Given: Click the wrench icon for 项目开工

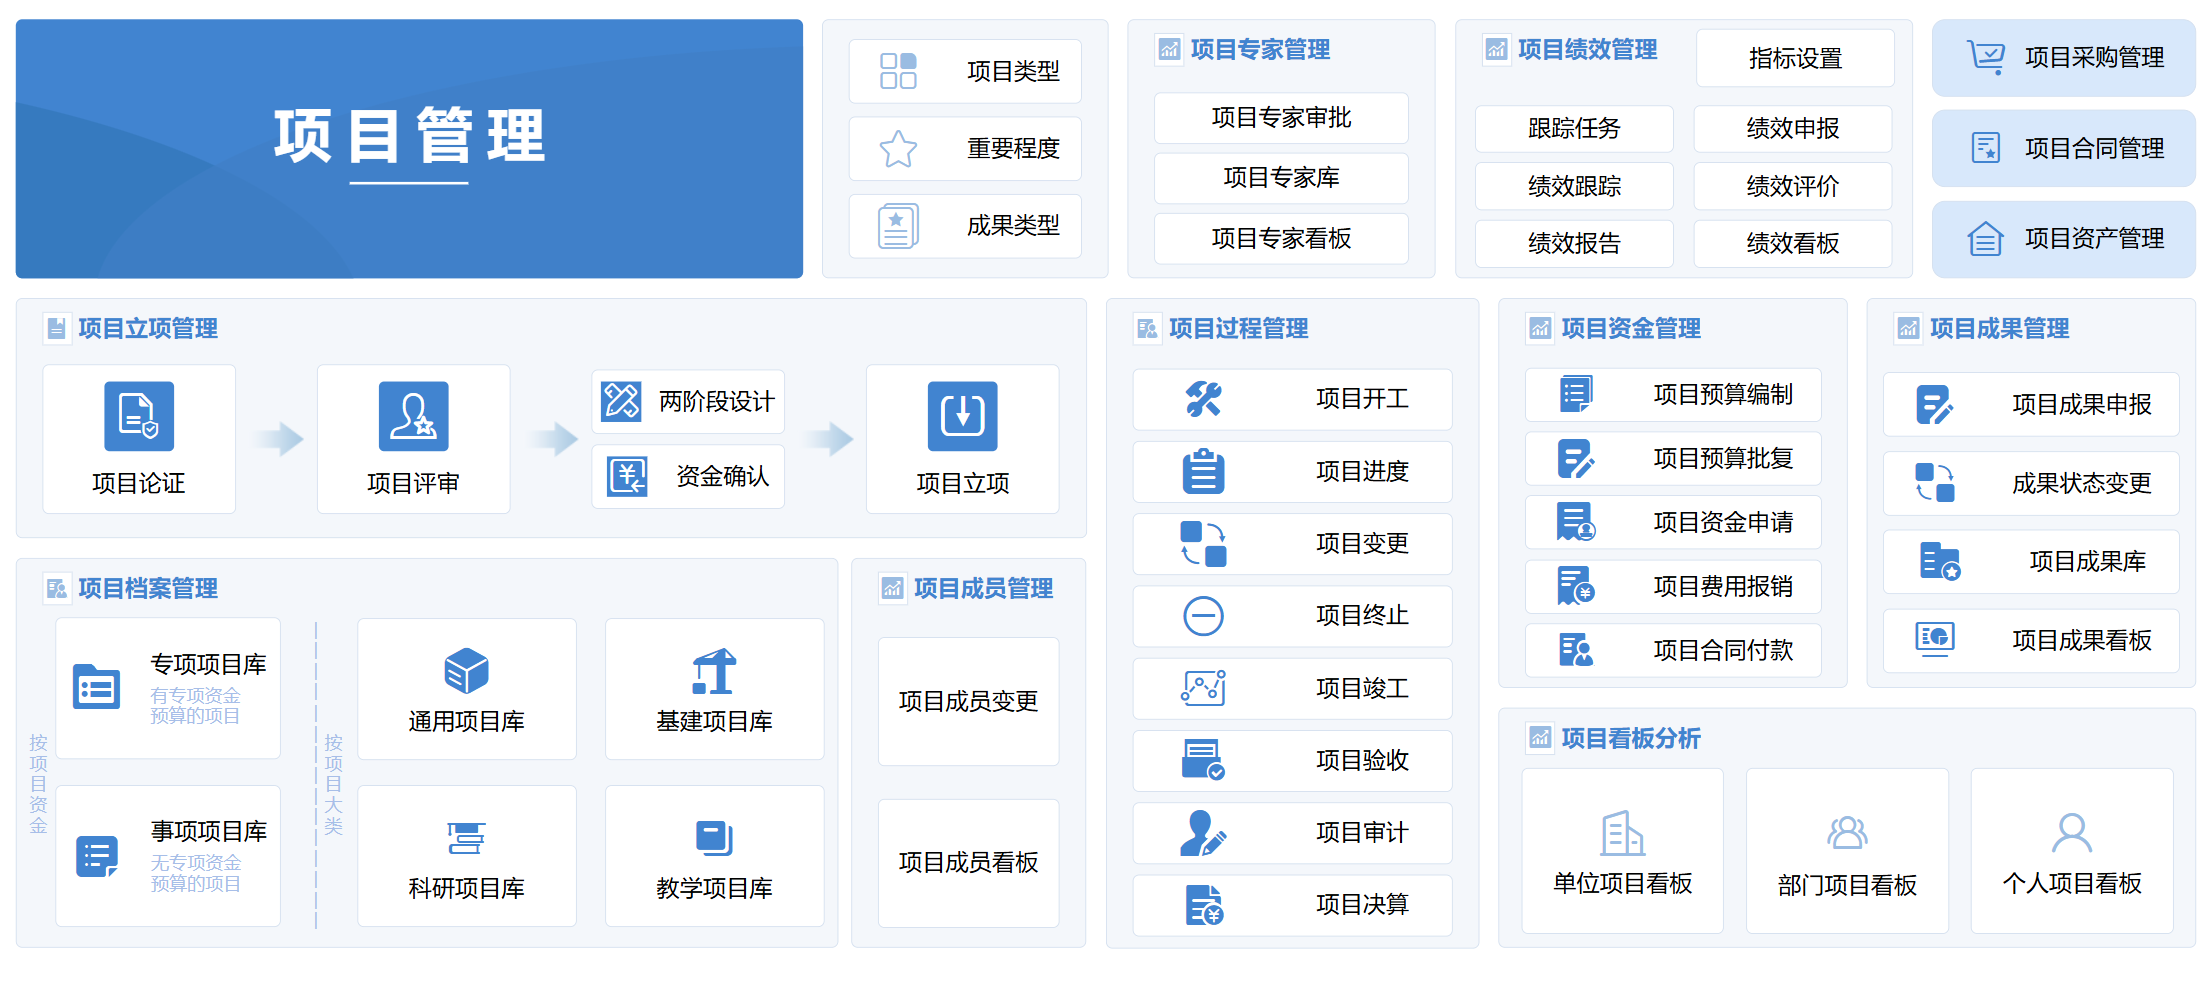Looking at the screenshot, I should (x=1205, y=399).
